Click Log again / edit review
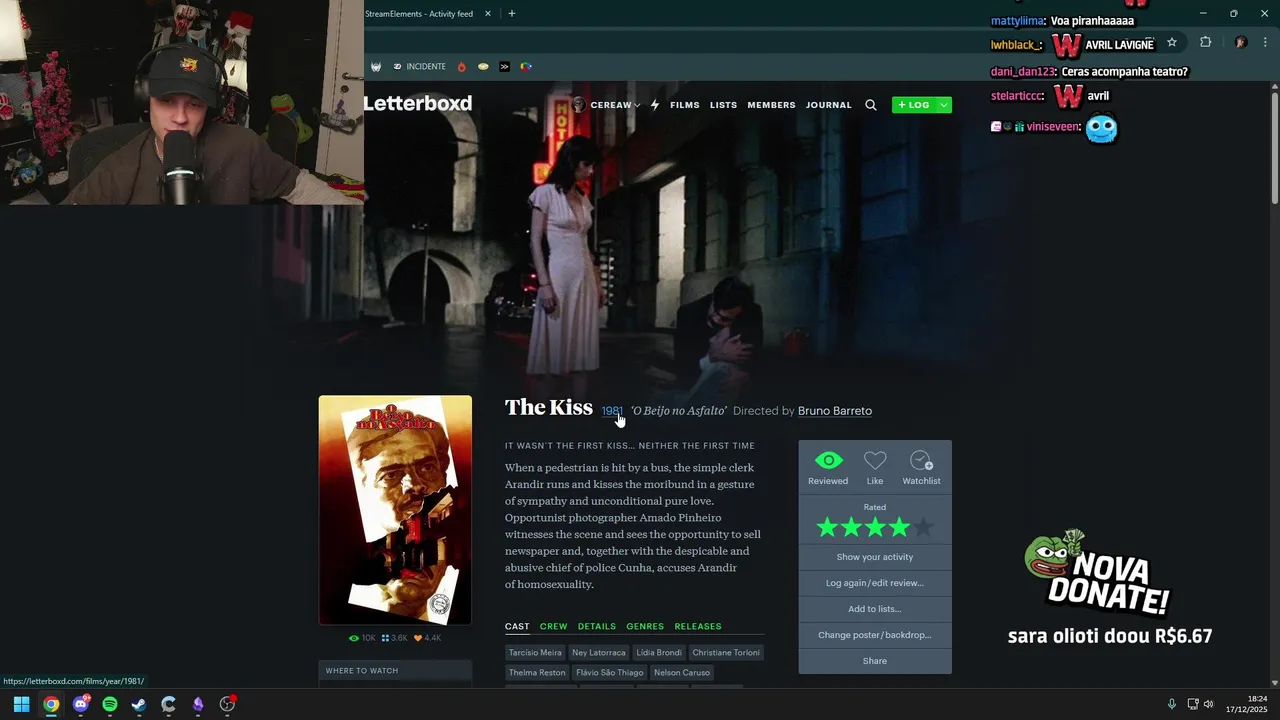The width and height of the screenshot is (1280, 720). point(875,583)
